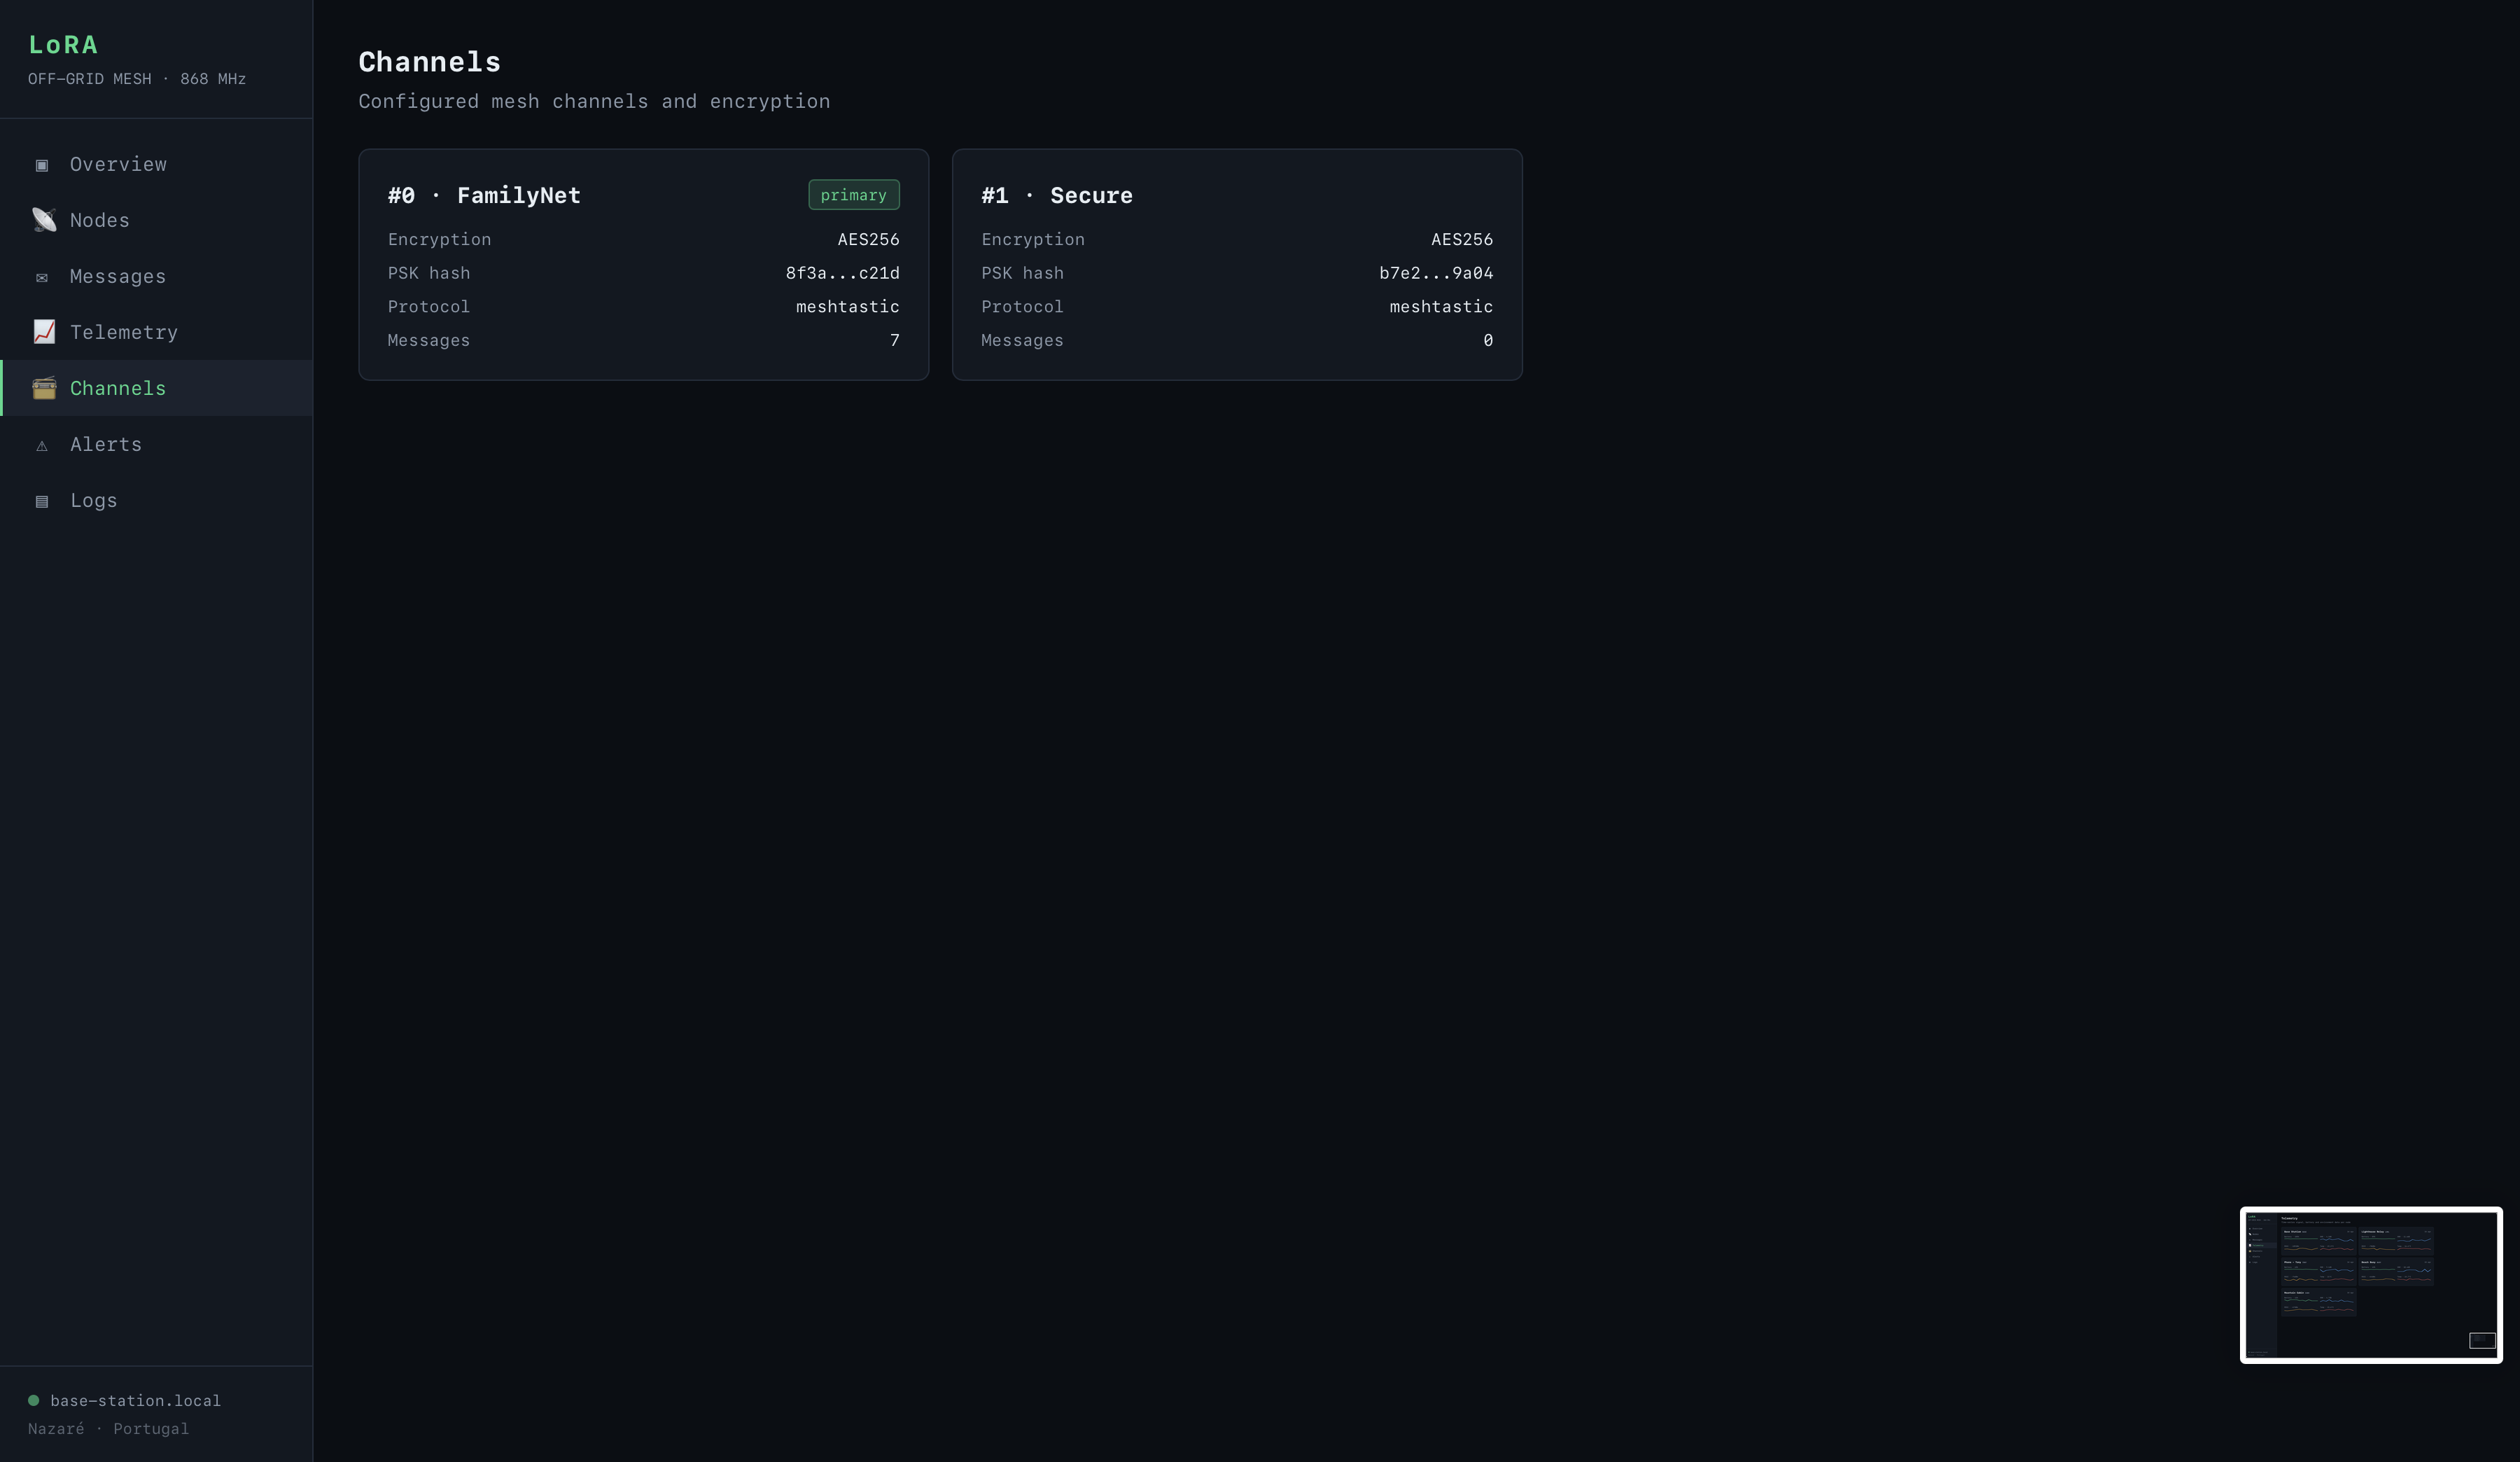Click PSK hash value b7e2...9a04
The height and width of the screenshot is (1462, 2520).
click(1436, 273)
